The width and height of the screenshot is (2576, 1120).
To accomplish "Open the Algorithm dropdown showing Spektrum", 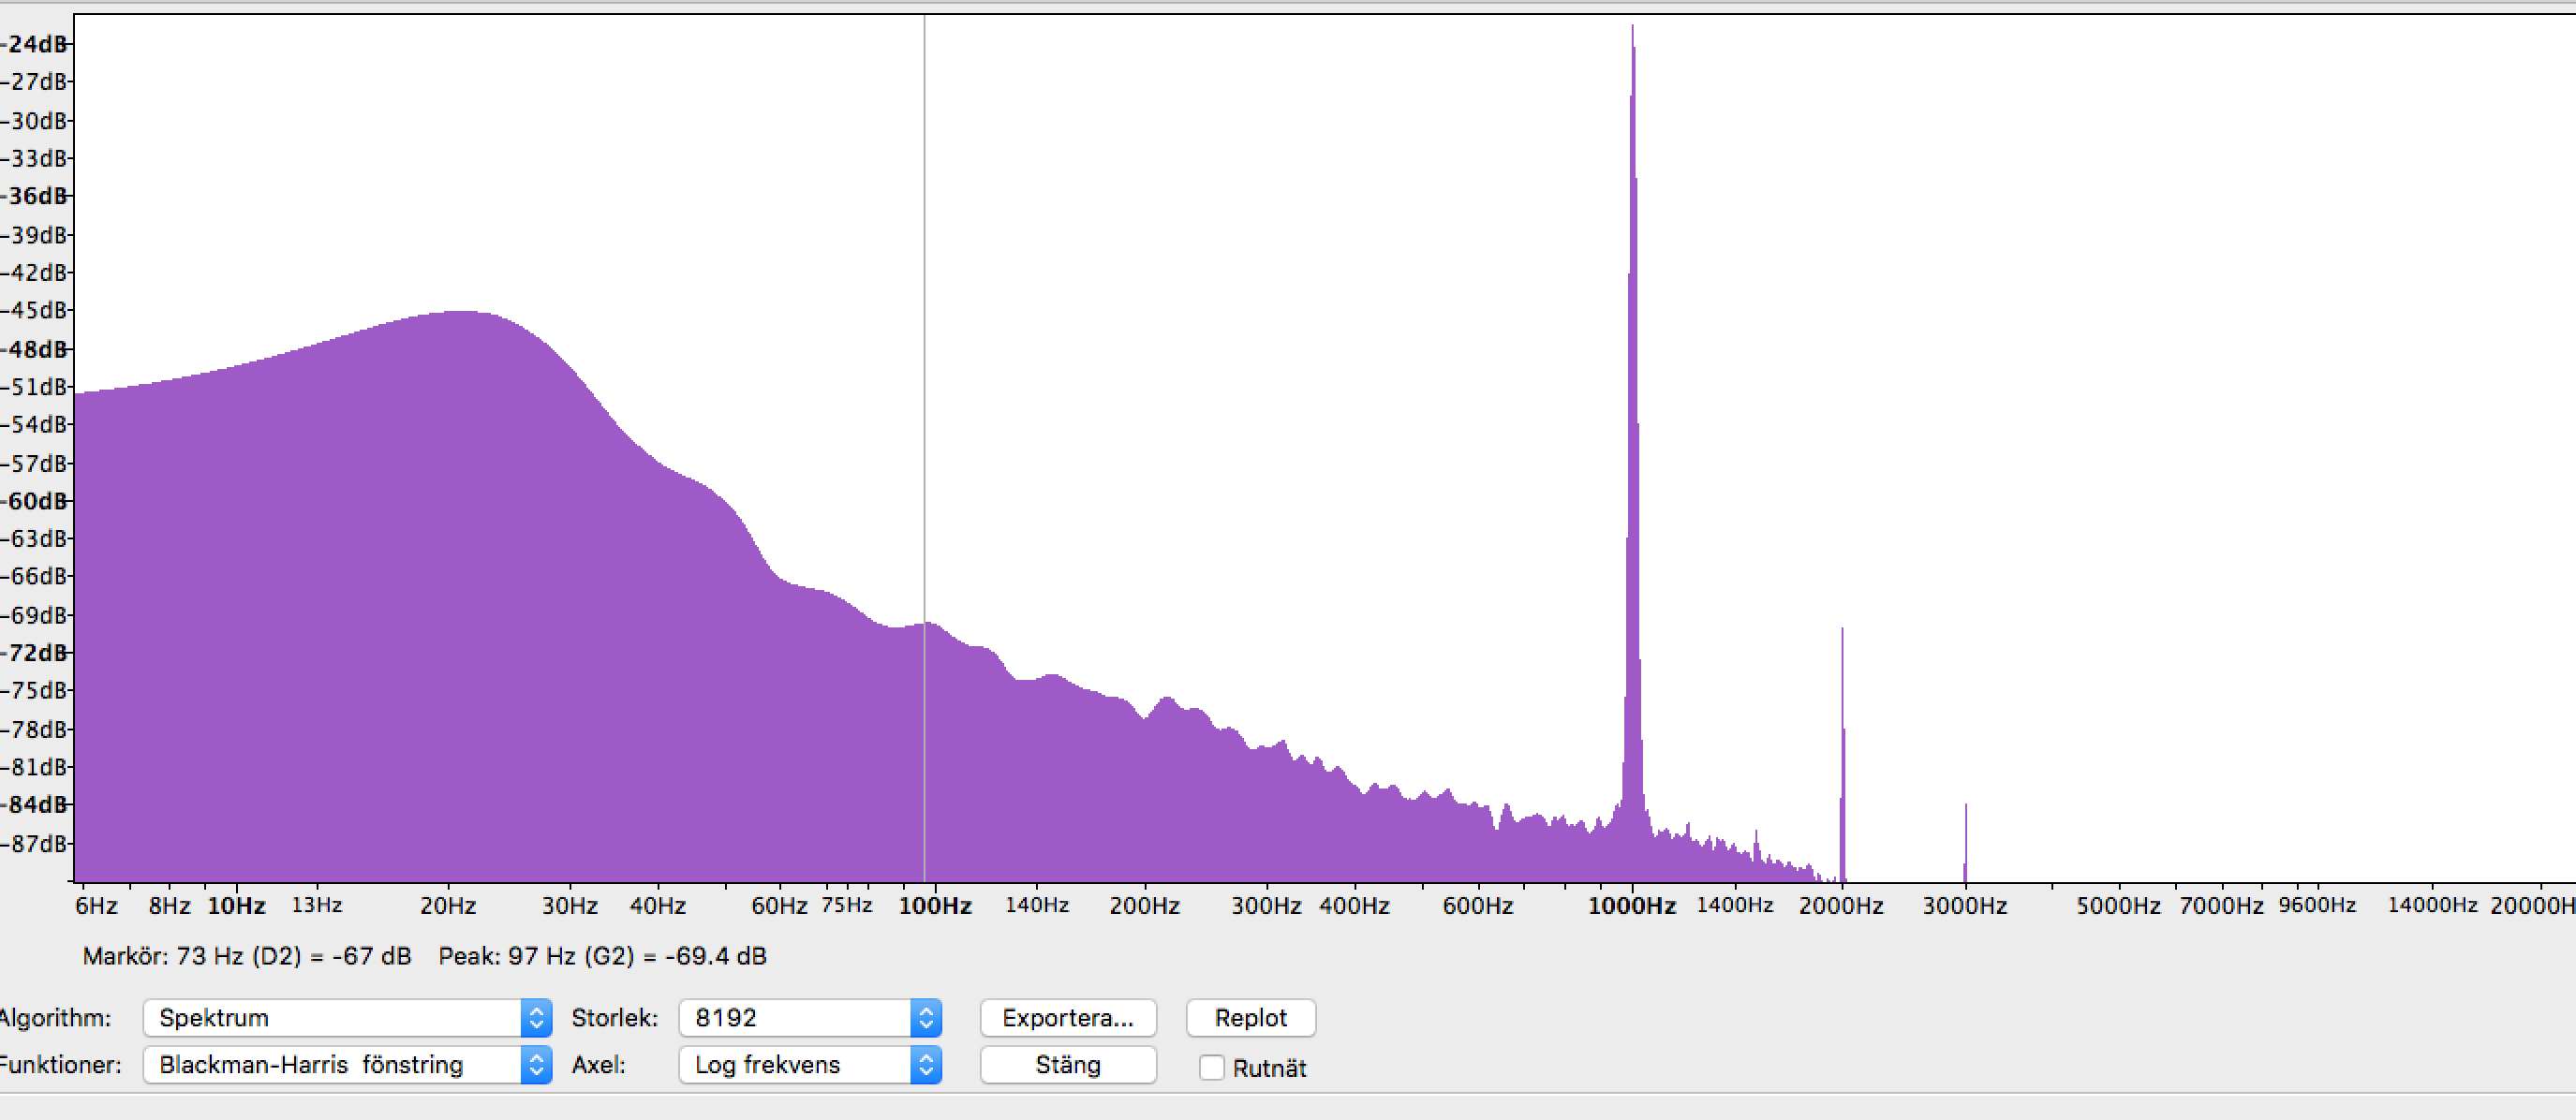I will click(x=347, y=1018).
